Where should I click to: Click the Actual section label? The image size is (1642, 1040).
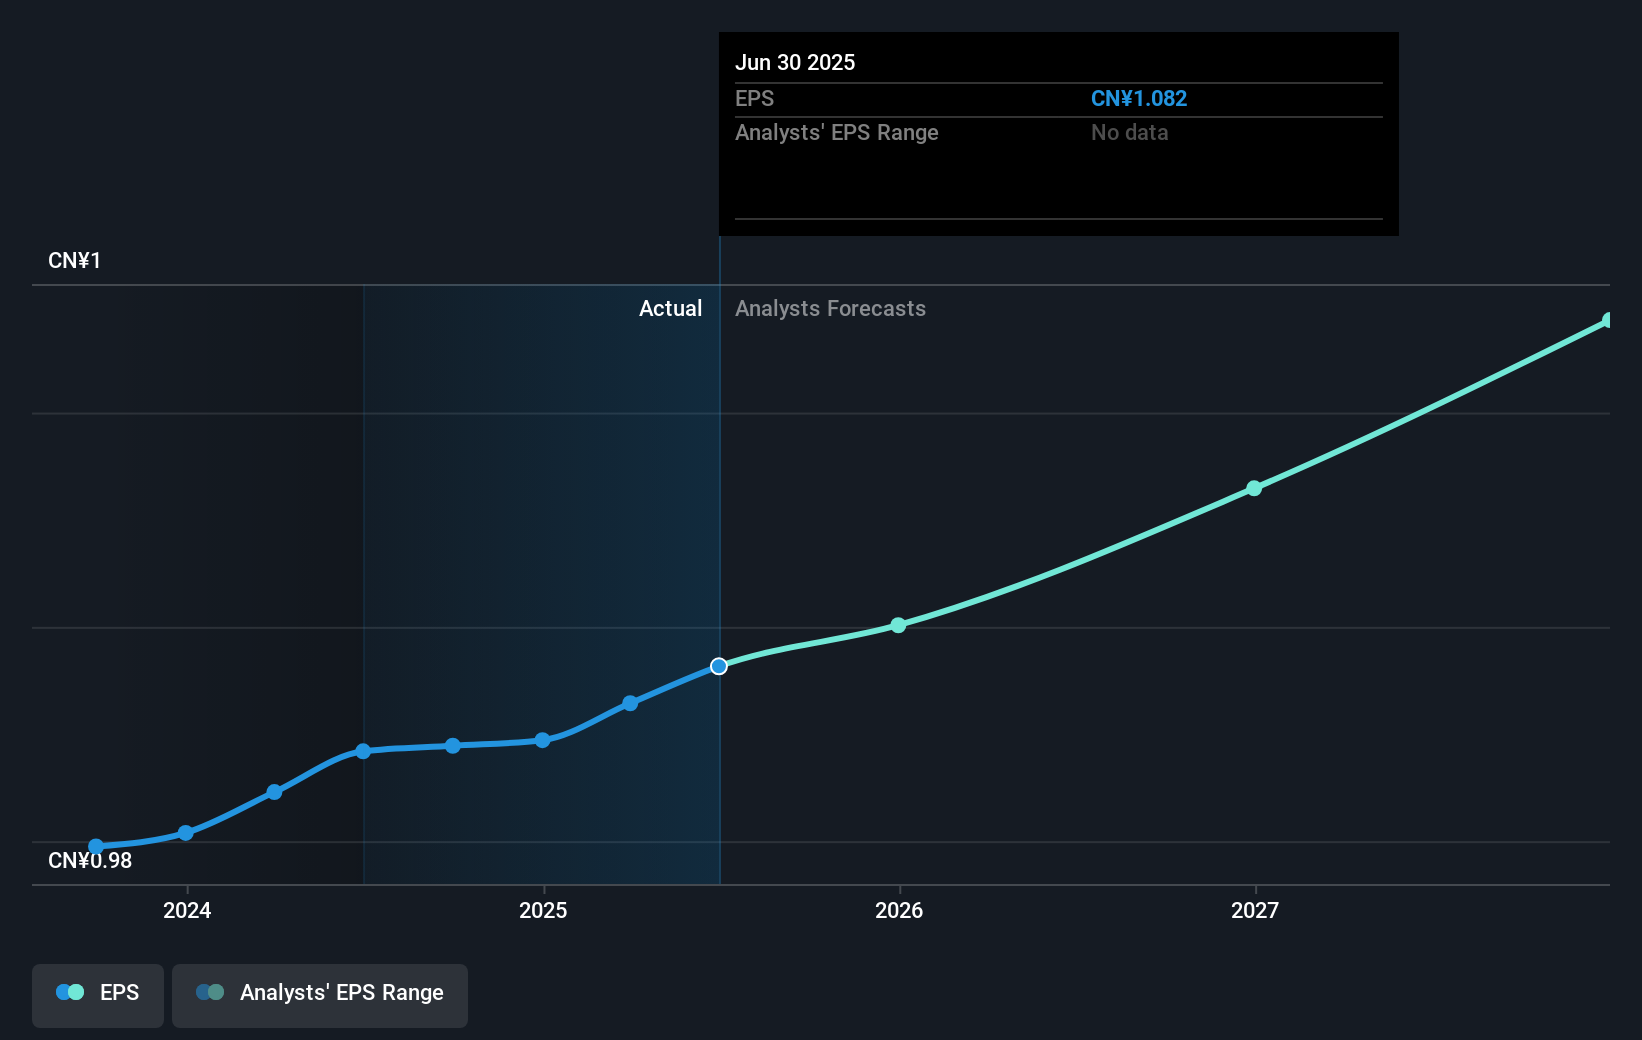point(670,309)
